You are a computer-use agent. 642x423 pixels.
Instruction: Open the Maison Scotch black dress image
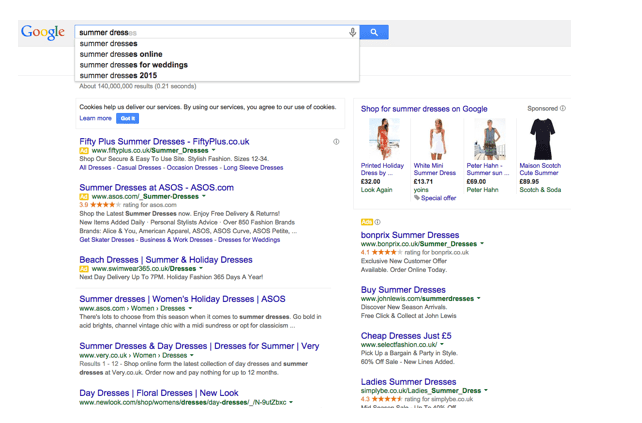[541, 139]
